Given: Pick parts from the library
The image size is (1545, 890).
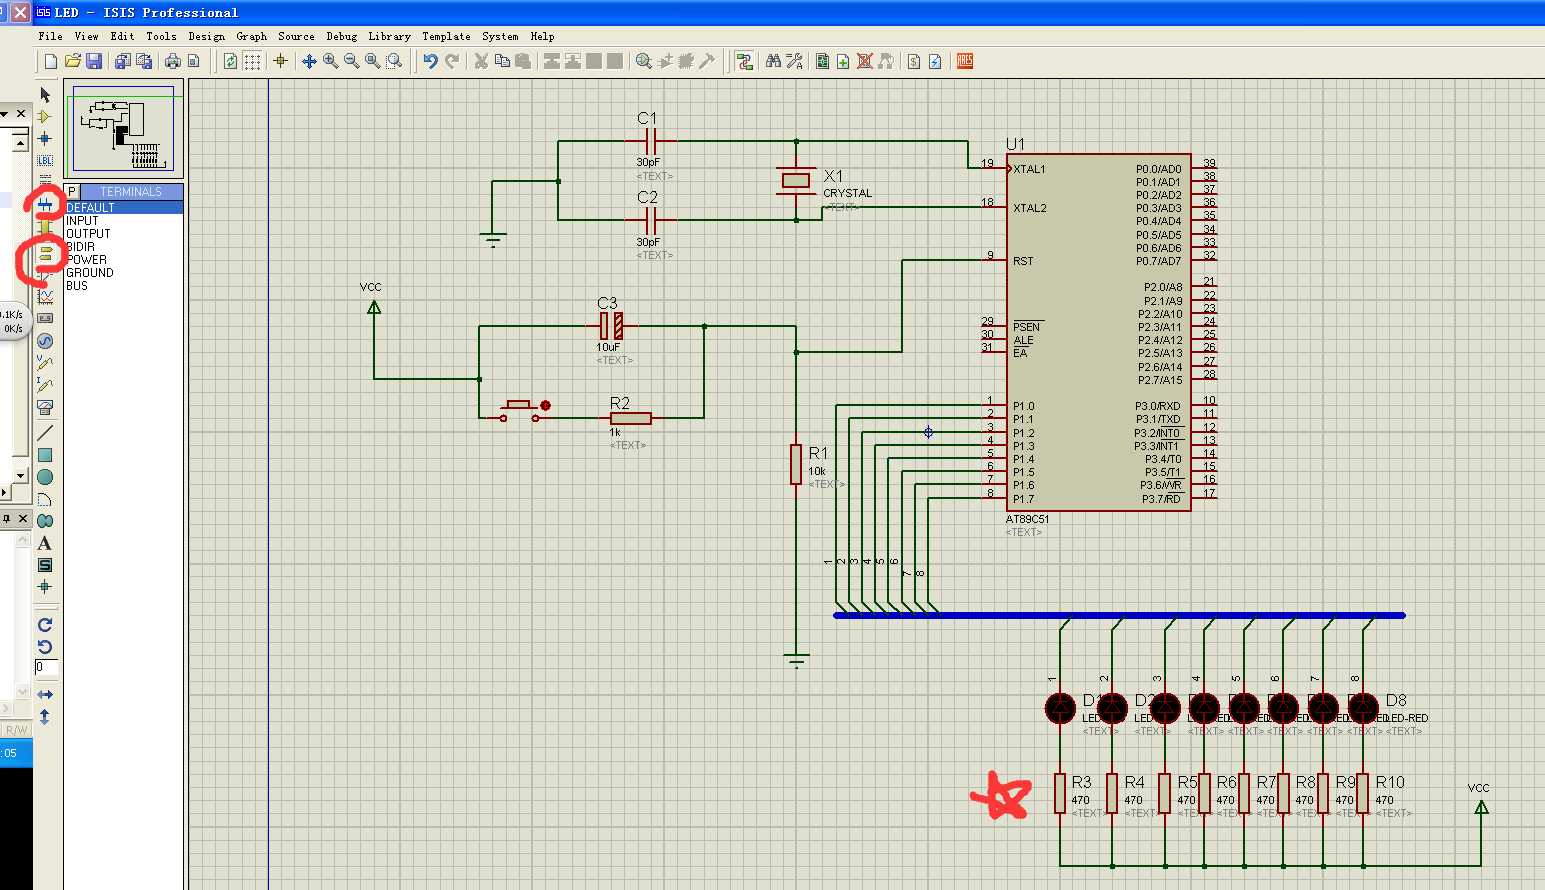Looking at the screenshot, I should [644, 61].
